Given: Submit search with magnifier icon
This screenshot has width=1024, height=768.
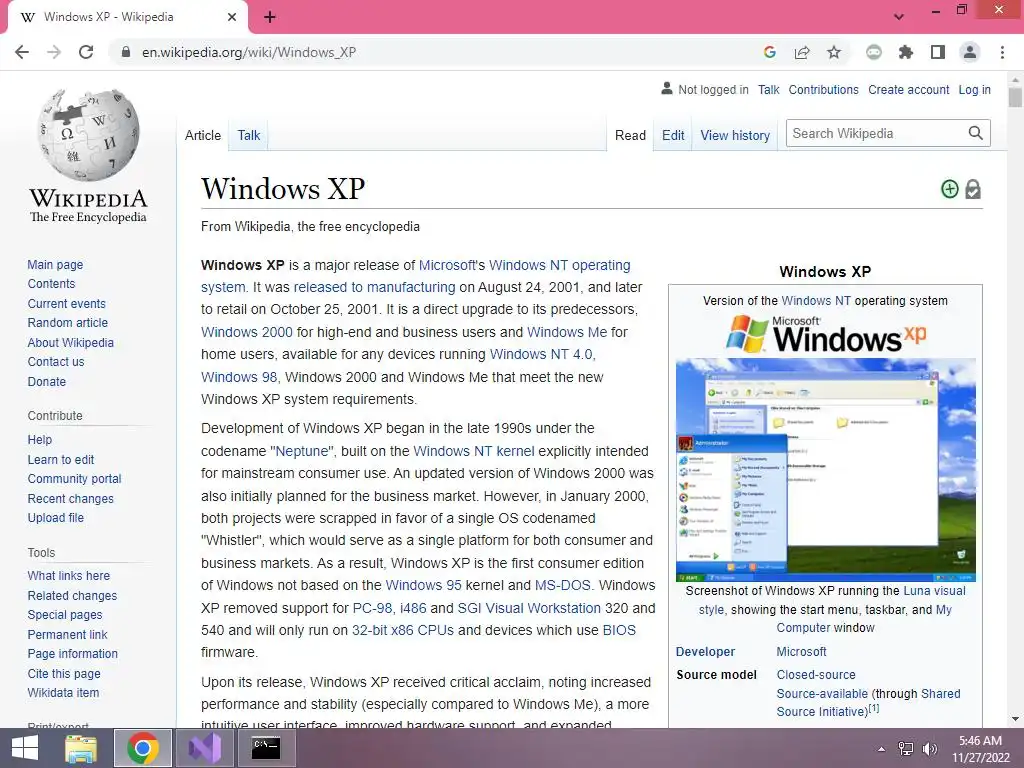Looking at the screenshot, I should [x=976, y=133].
